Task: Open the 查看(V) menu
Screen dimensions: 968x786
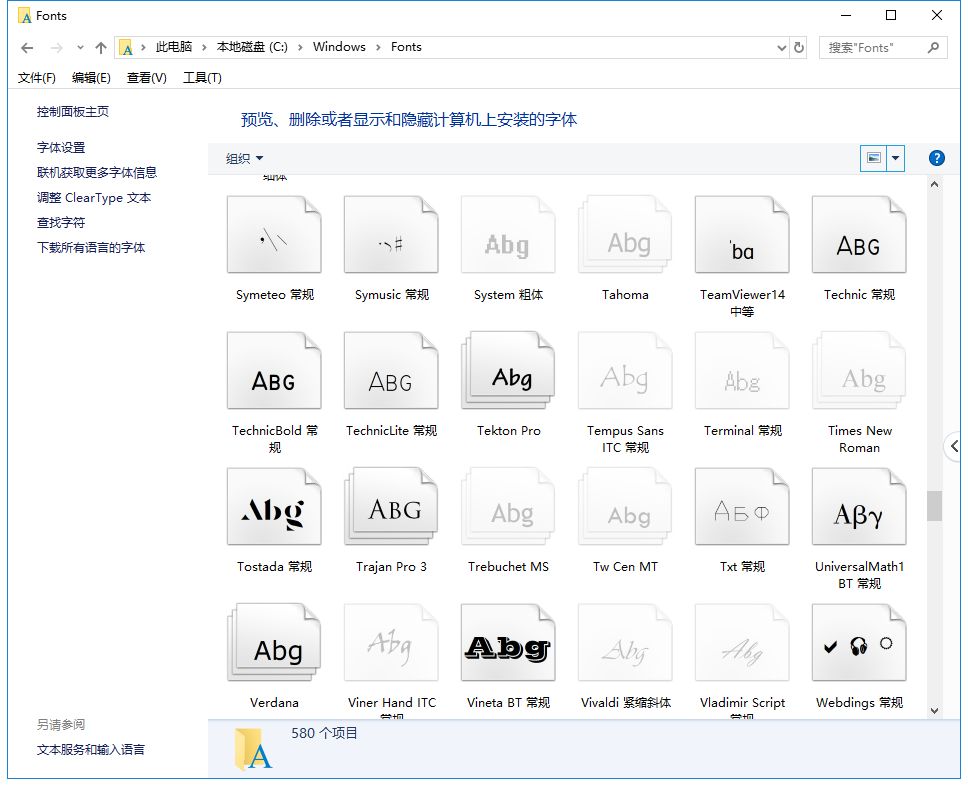Action: pyautogui.click(x=146, y=78)
